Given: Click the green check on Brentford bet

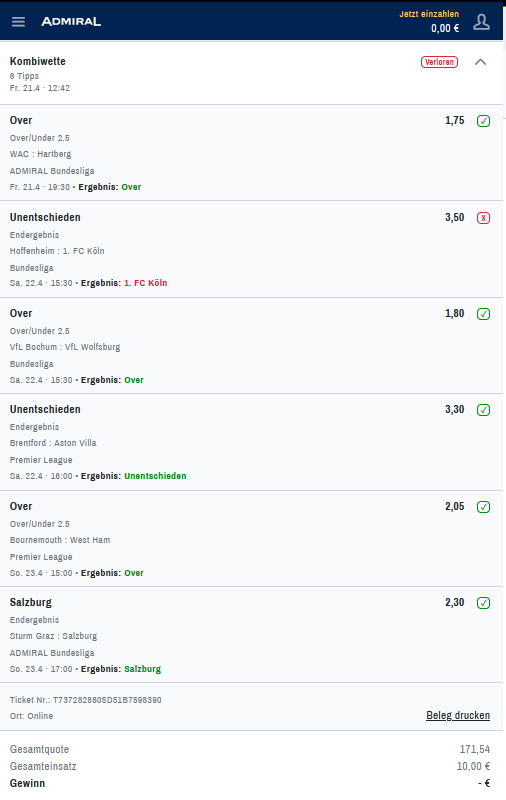Looking at the screenshot, I should (x=484, y=410).
